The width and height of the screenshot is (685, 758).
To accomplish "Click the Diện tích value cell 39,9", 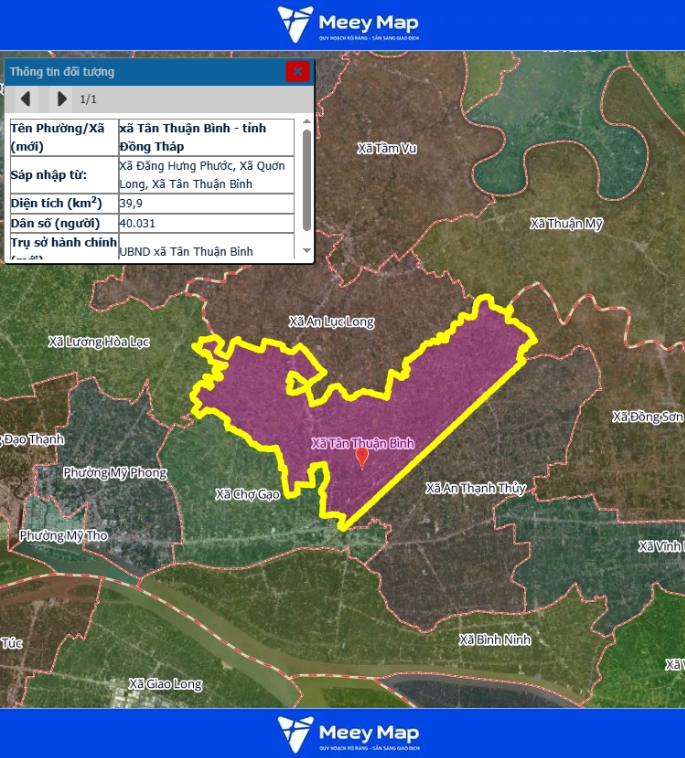I will (206, 203).
